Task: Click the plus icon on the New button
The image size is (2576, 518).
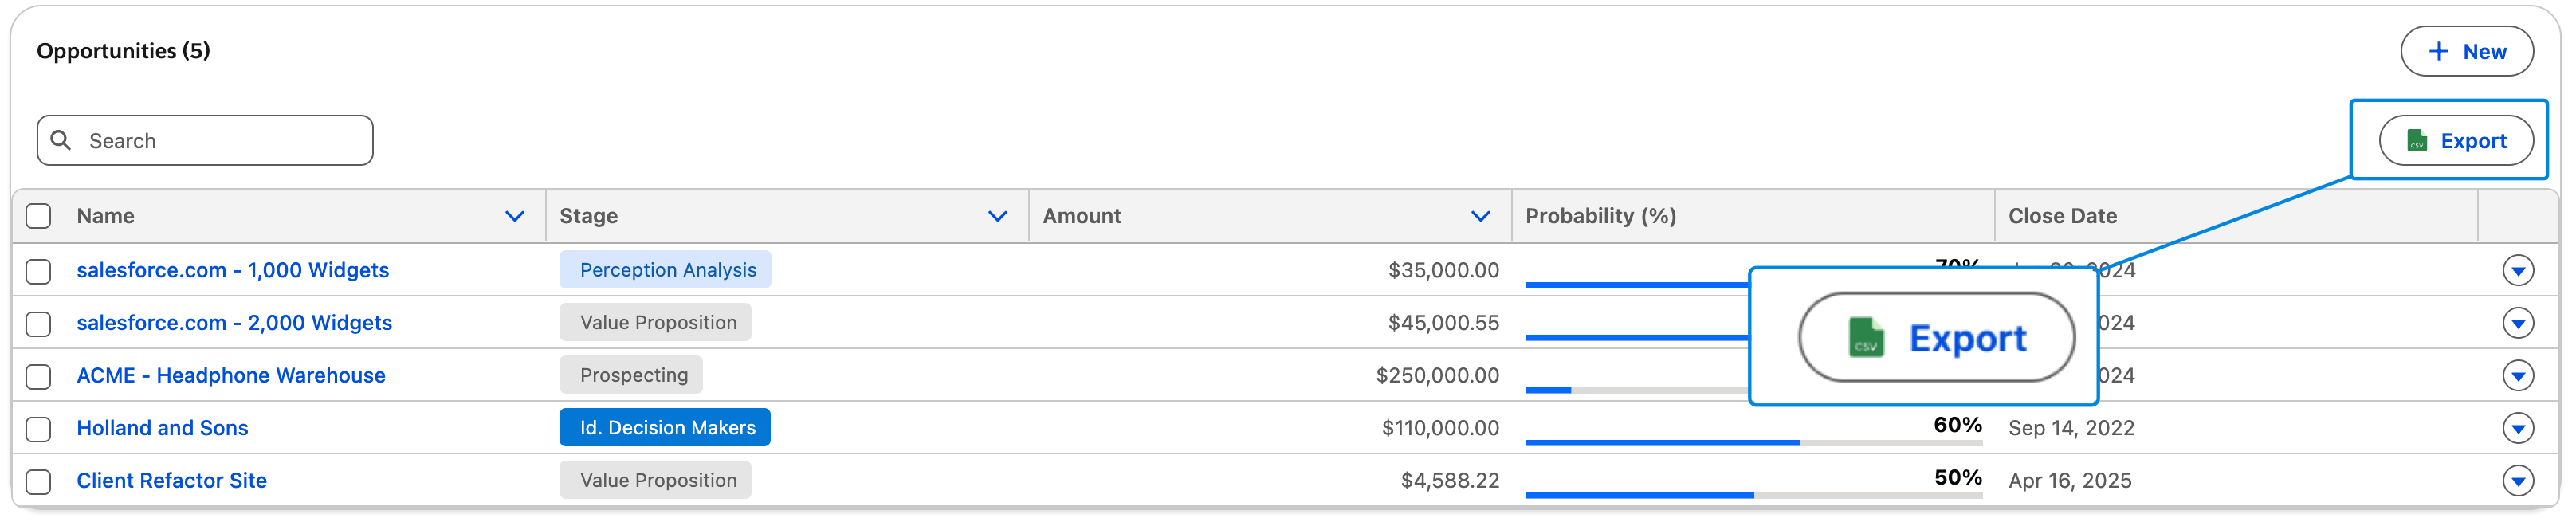Action: tap(2438, 52)
